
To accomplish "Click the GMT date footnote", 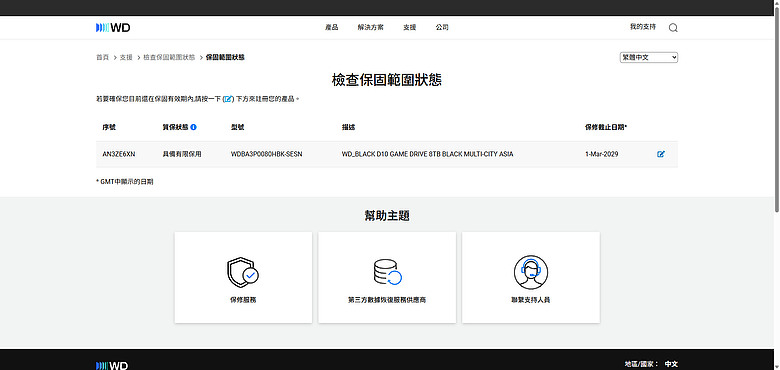I will tap(124, 182).
